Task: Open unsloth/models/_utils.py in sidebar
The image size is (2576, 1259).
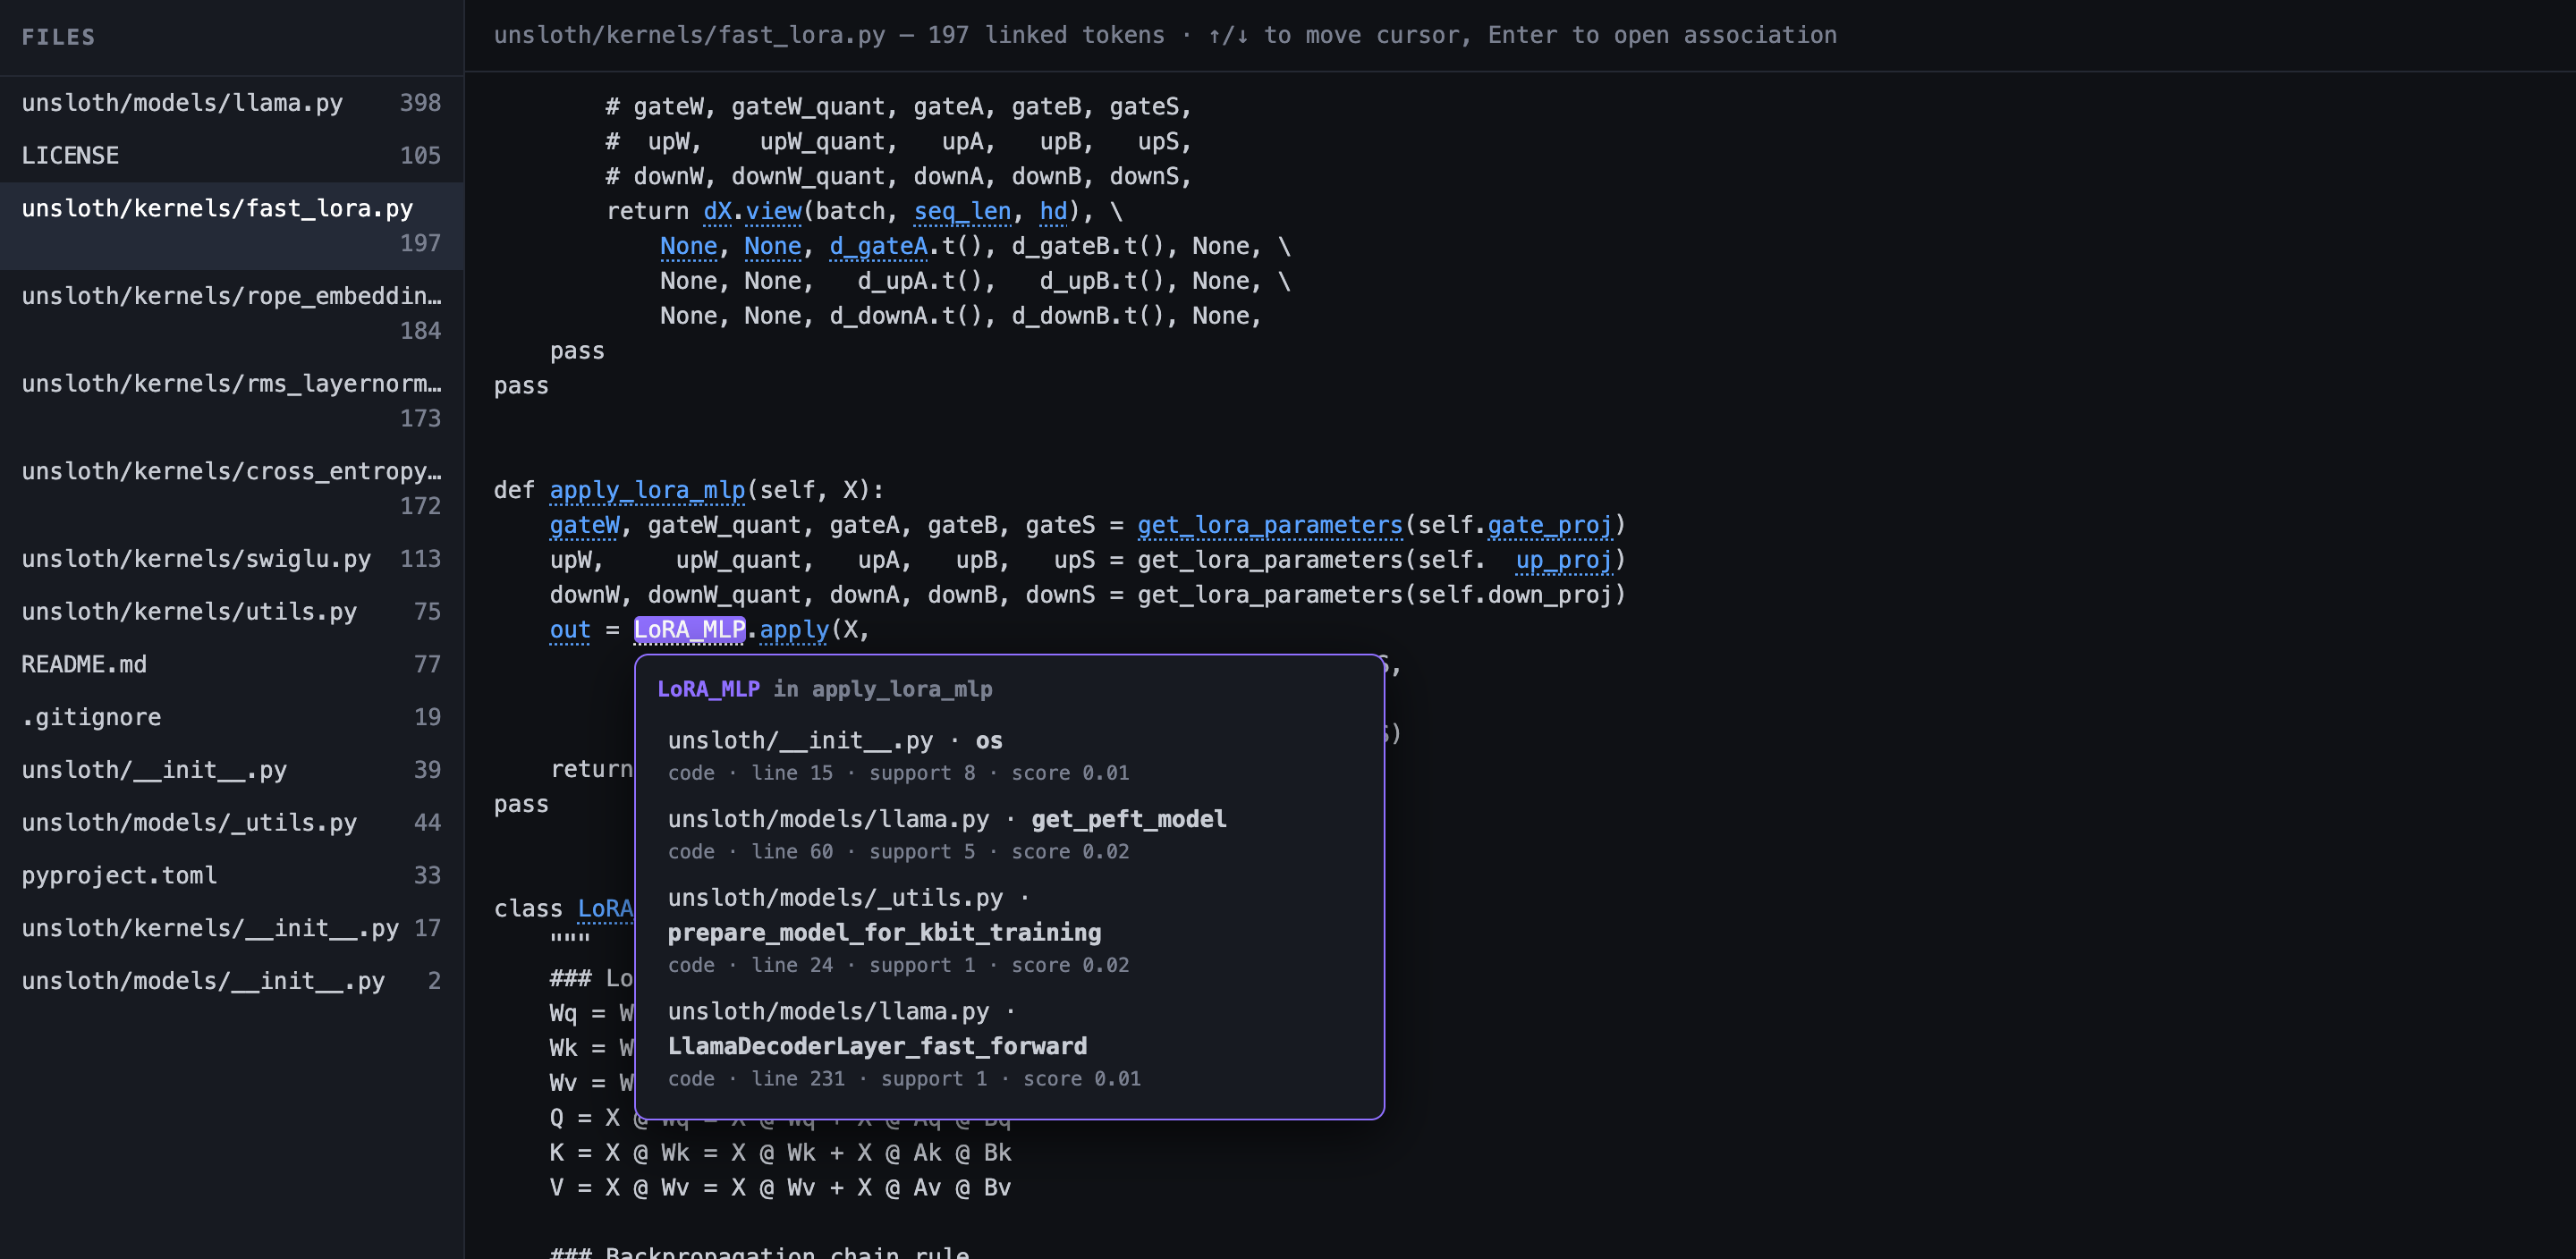Action: [231, 823]
